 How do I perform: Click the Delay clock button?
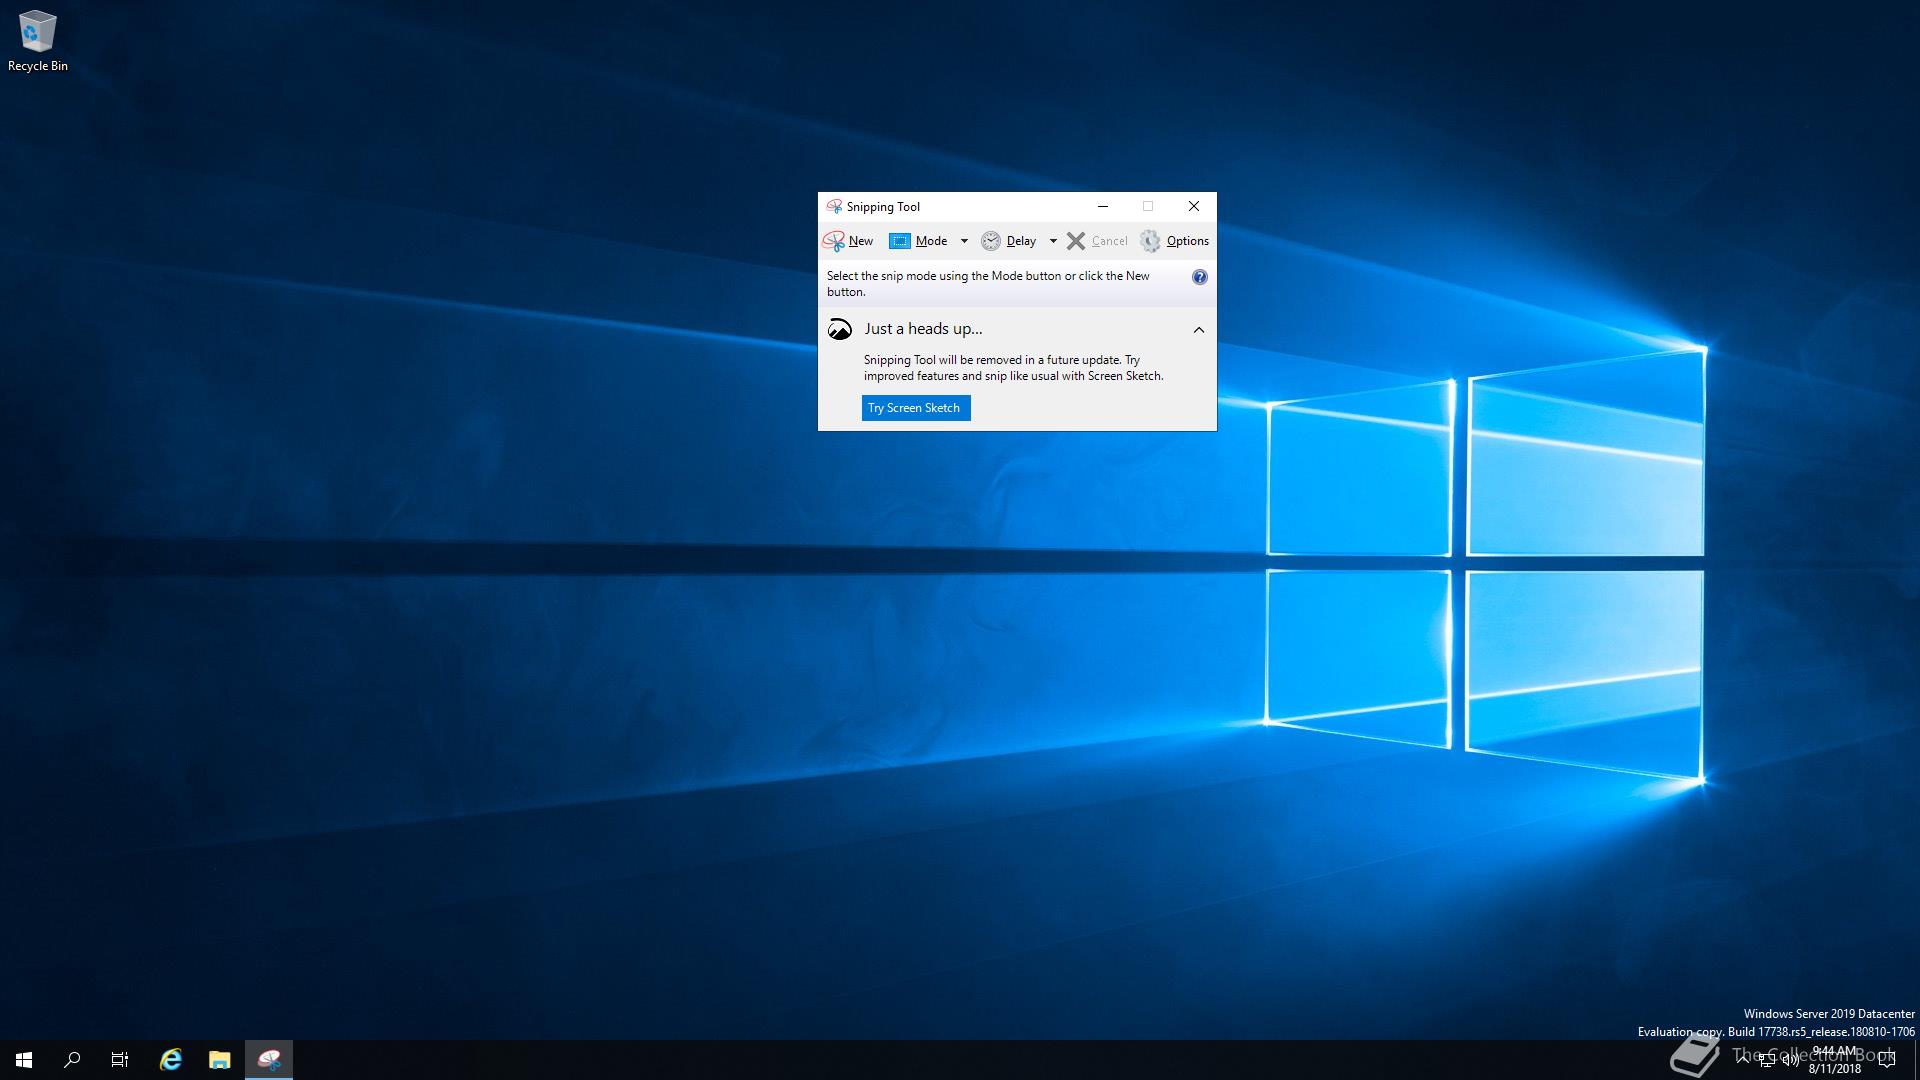(x=1009, y=241)
